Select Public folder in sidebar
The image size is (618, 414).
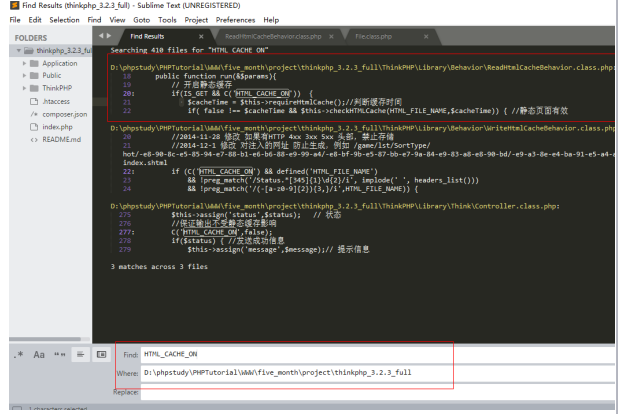click(x=52, y=75)
